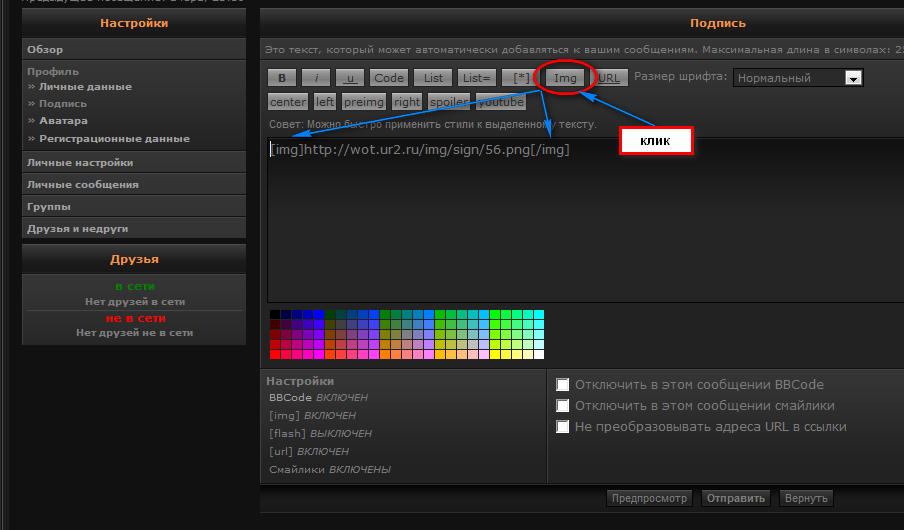Check Не преобразовывать адреса URL в ссылки
Viewport: 904px width, 530px height.
pos(563,427)
